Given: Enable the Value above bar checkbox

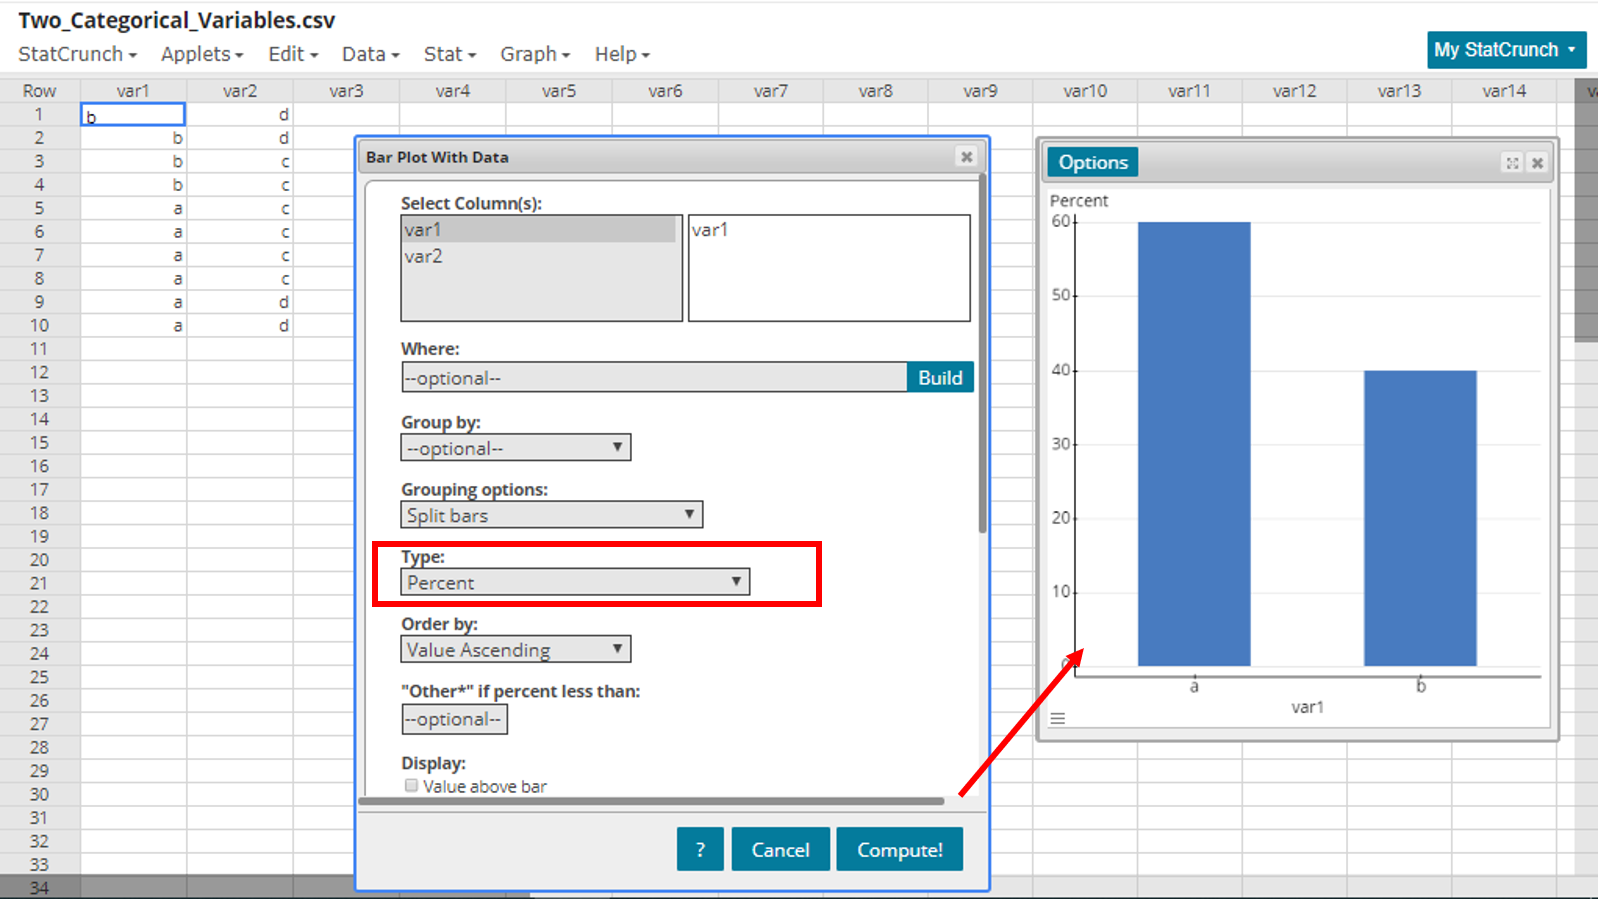Looking at the screenshot, I should 411,786.
